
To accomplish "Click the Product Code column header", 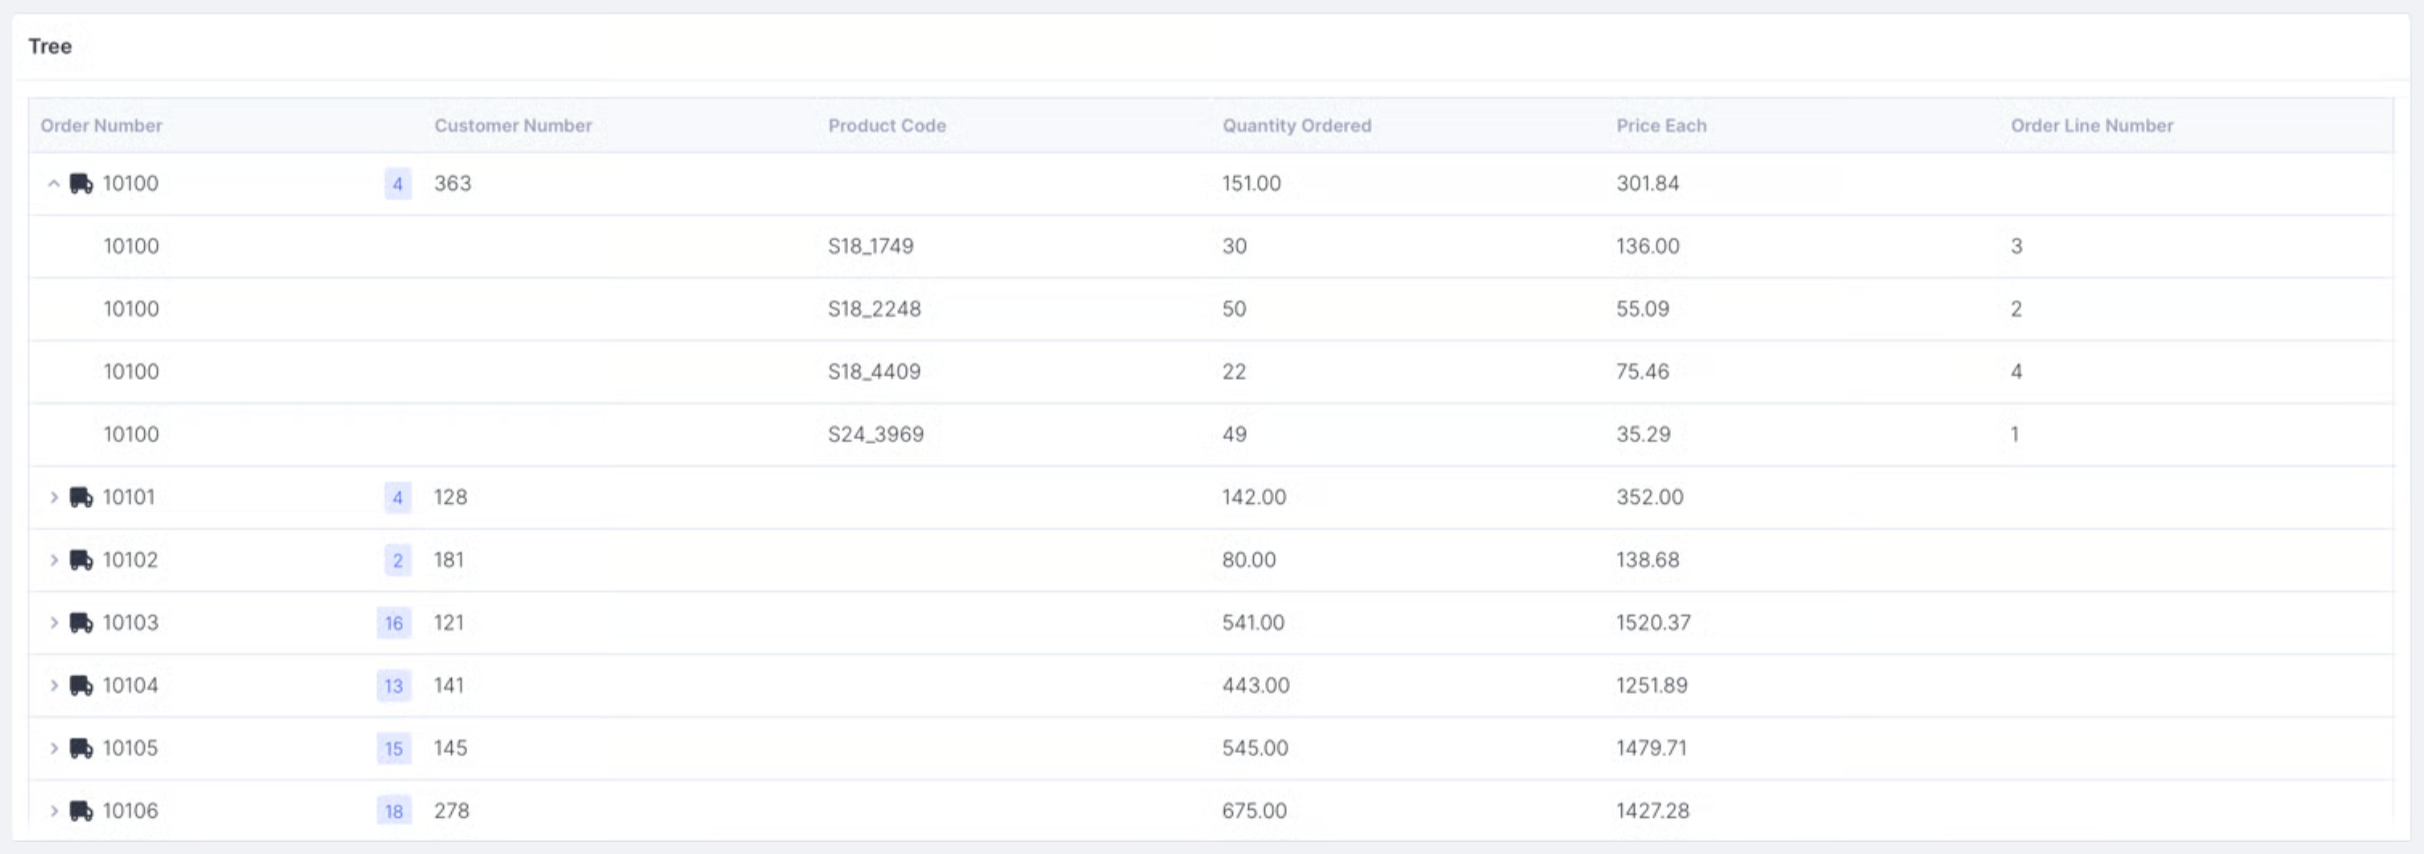I will (886, 126).
